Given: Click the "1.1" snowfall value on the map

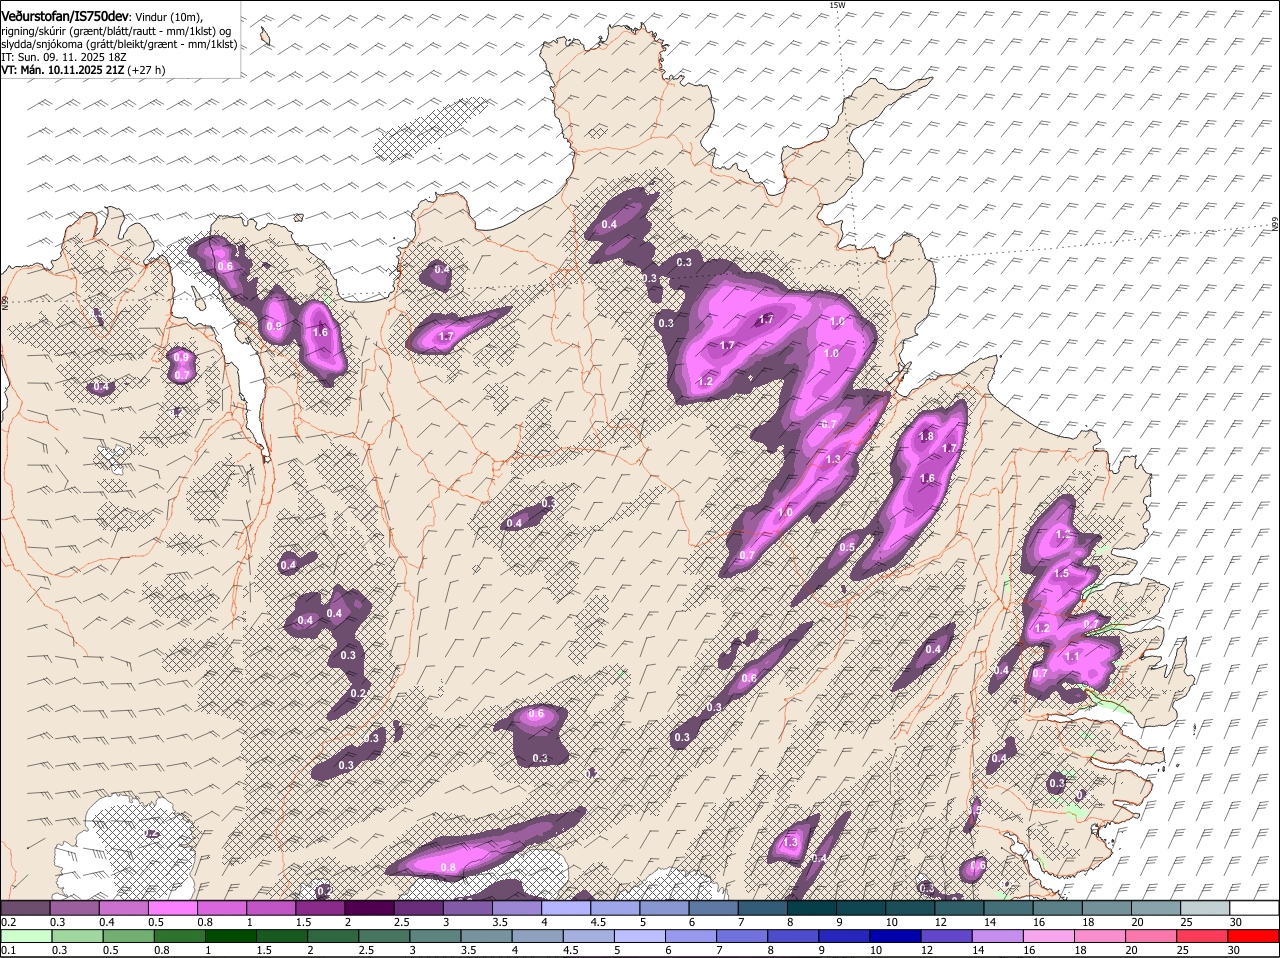Looking at the screenshot, I should [1072, 657].
